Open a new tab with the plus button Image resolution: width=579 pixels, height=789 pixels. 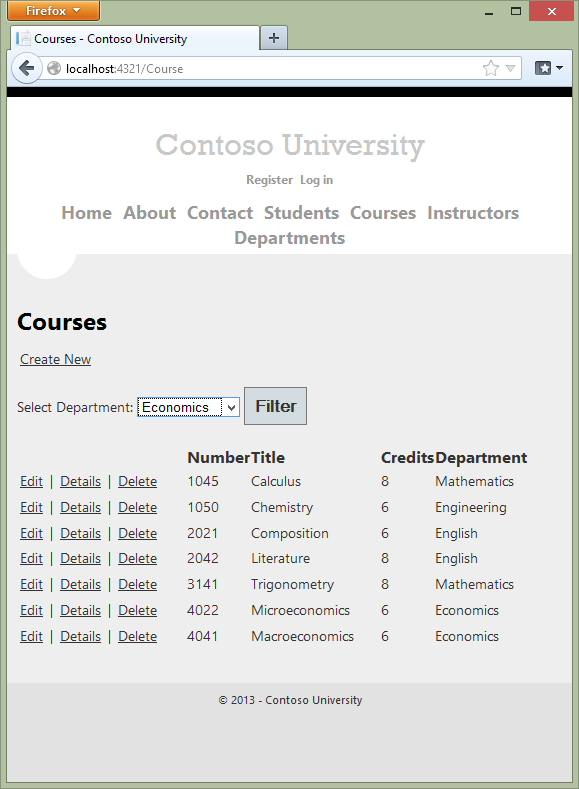coord(274,38)
